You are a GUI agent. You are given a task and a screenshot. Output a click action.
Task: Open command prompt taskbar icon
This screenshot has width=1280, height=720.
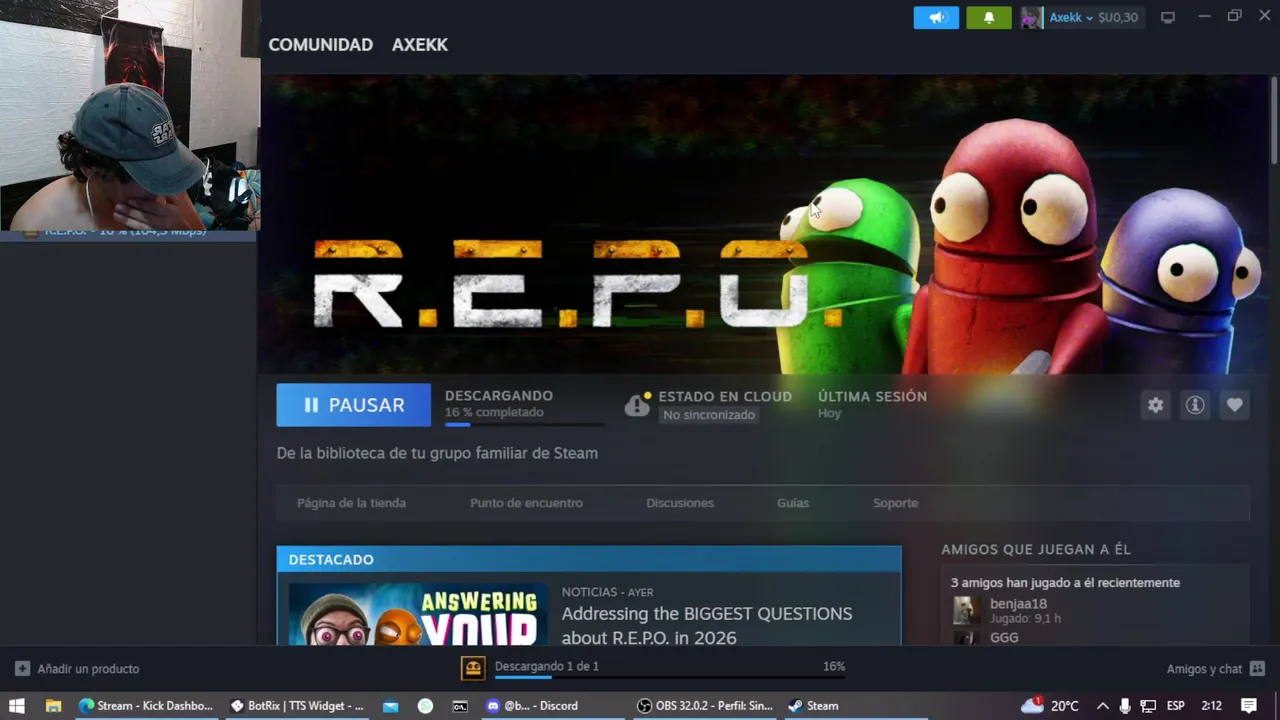460,706
